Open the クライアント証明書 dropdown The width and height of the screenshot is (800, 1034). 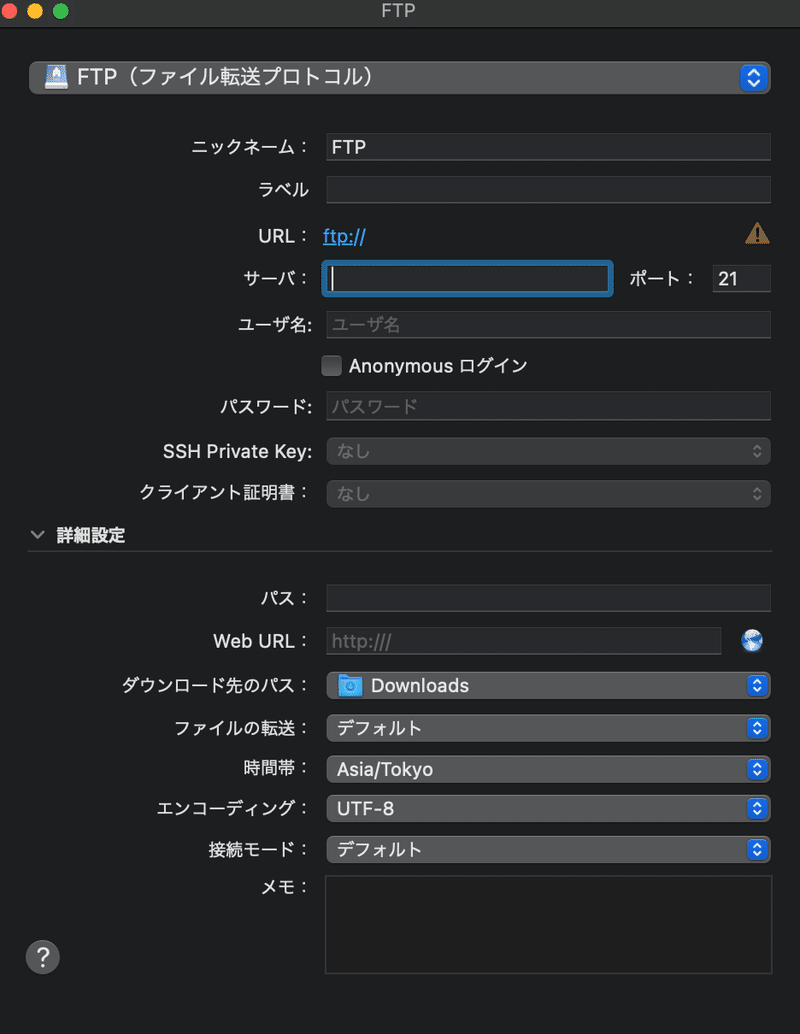(x=548, y=494)
